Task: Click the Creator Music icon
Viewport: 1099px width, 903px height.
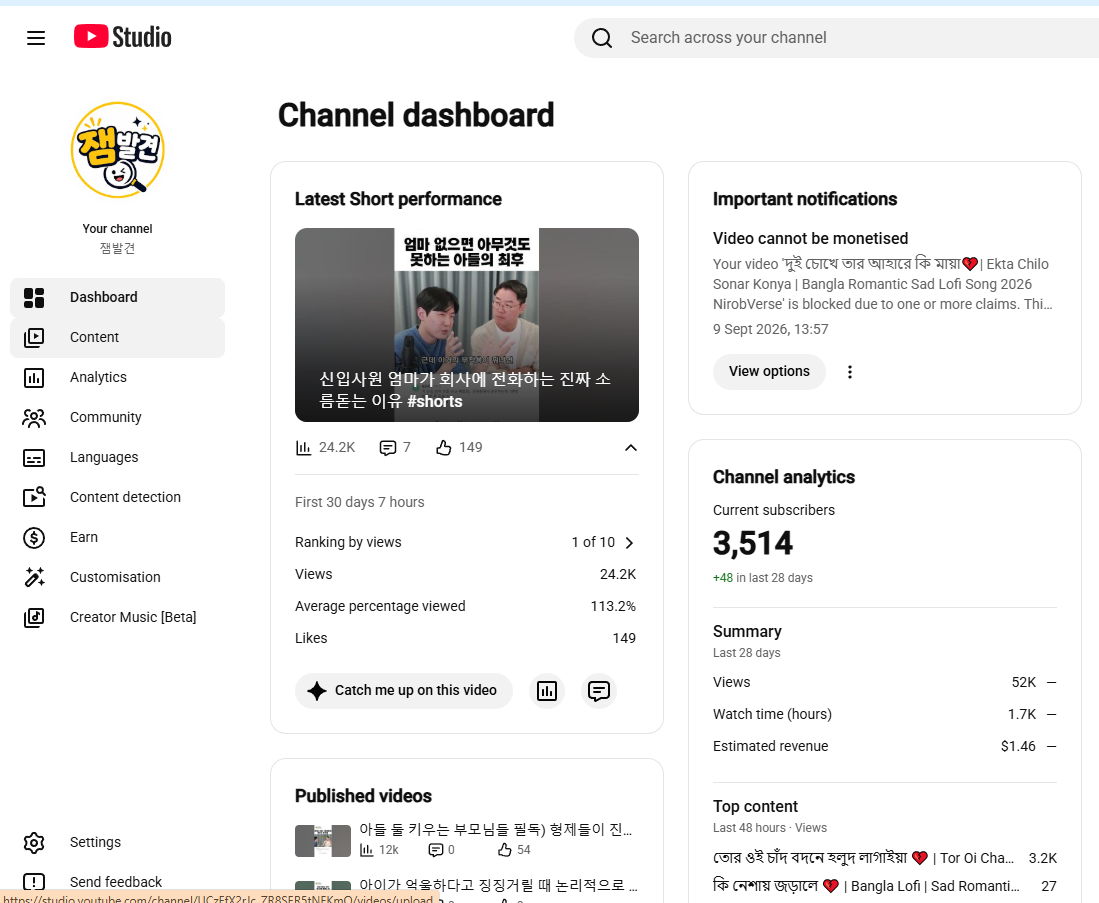Action: point(34,618)
